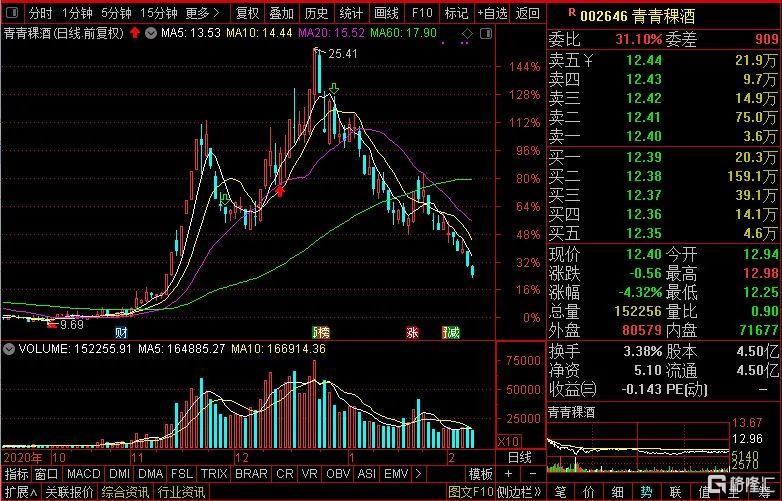Open the 综合资讯 tab
This screenshot has width=782, height=501.
(125, 492)
